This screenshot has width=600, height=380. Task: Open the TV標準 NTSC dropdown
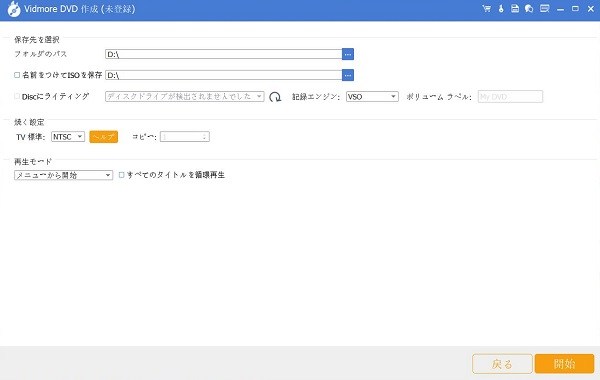[x=68, y=137]
